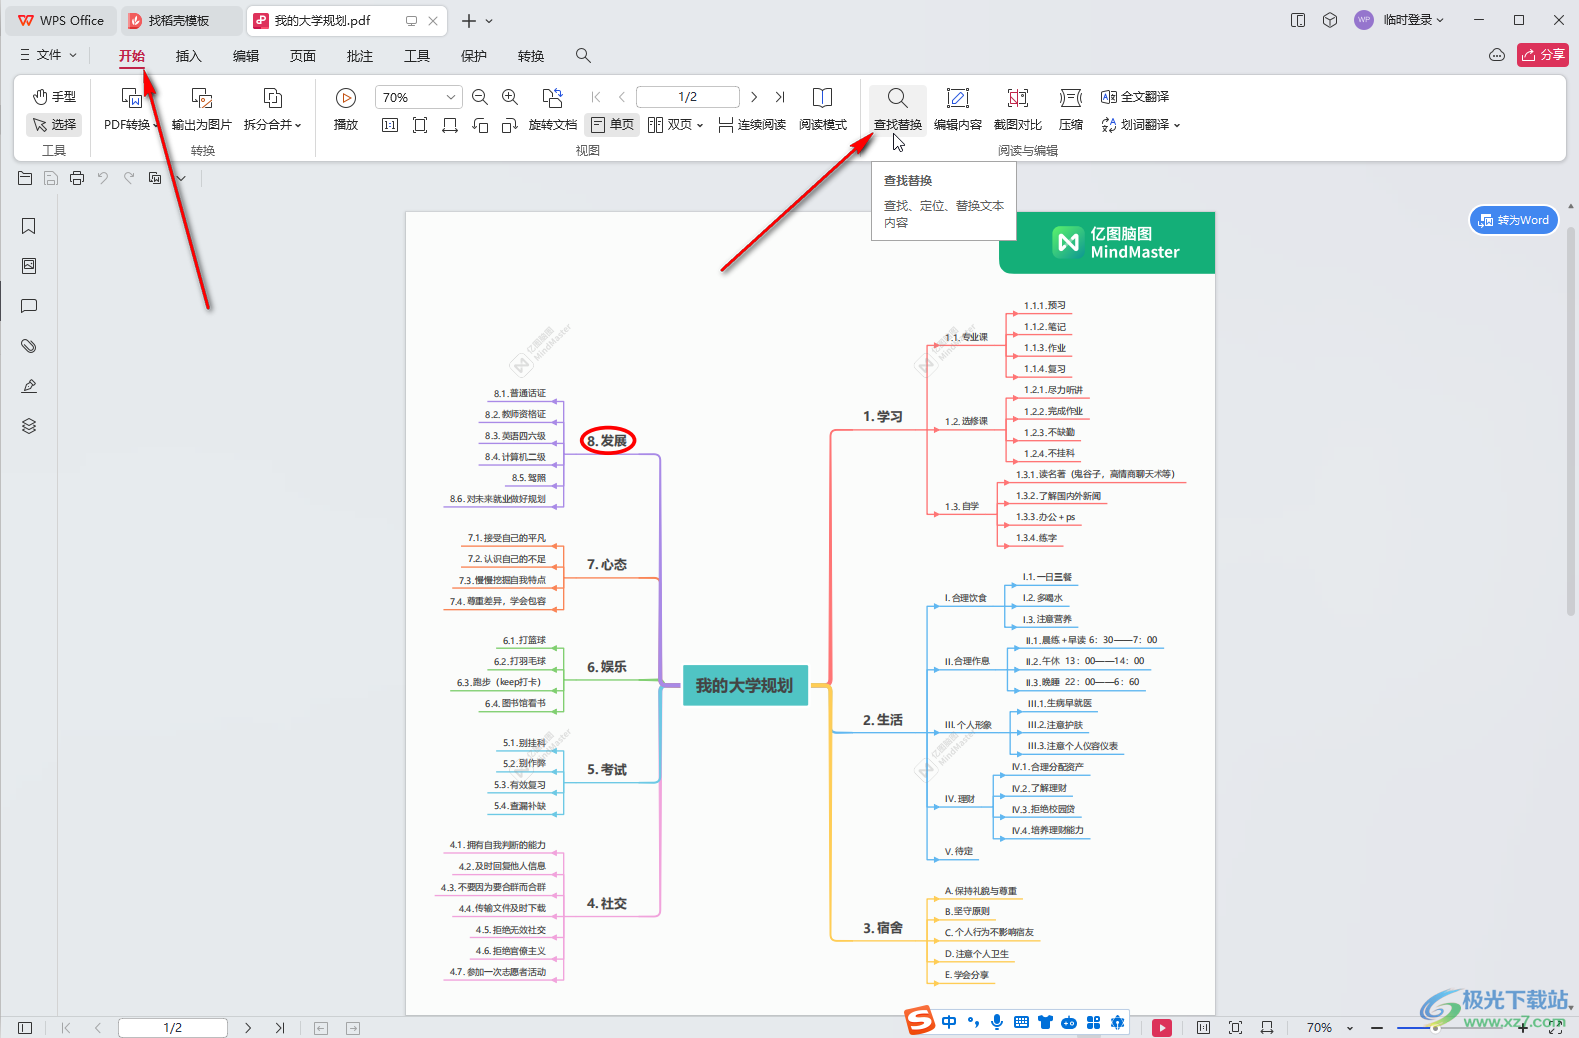
Task: Click the 分享 Share button
Action: point(1542,55)
